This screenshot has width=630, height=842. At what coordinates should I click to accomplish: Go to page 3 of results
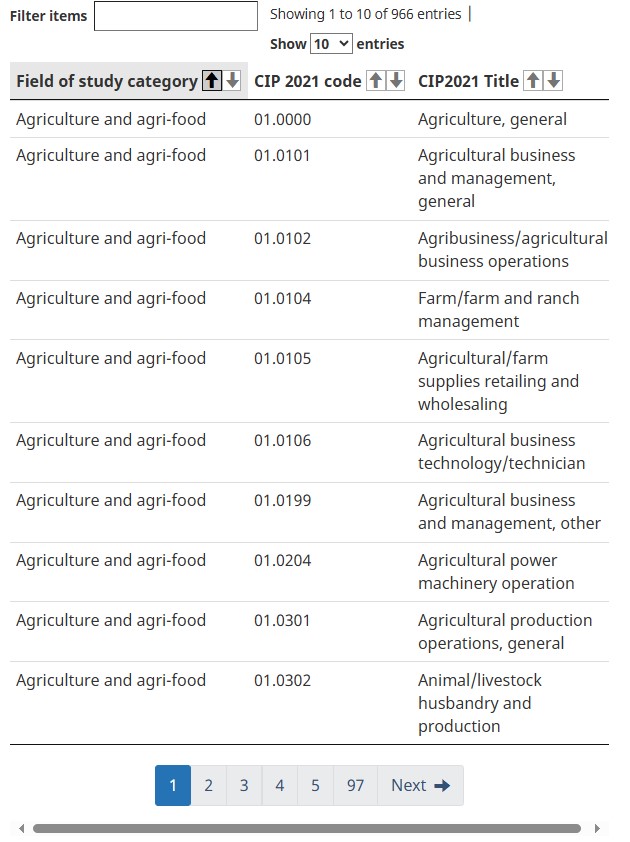[244, 786]
